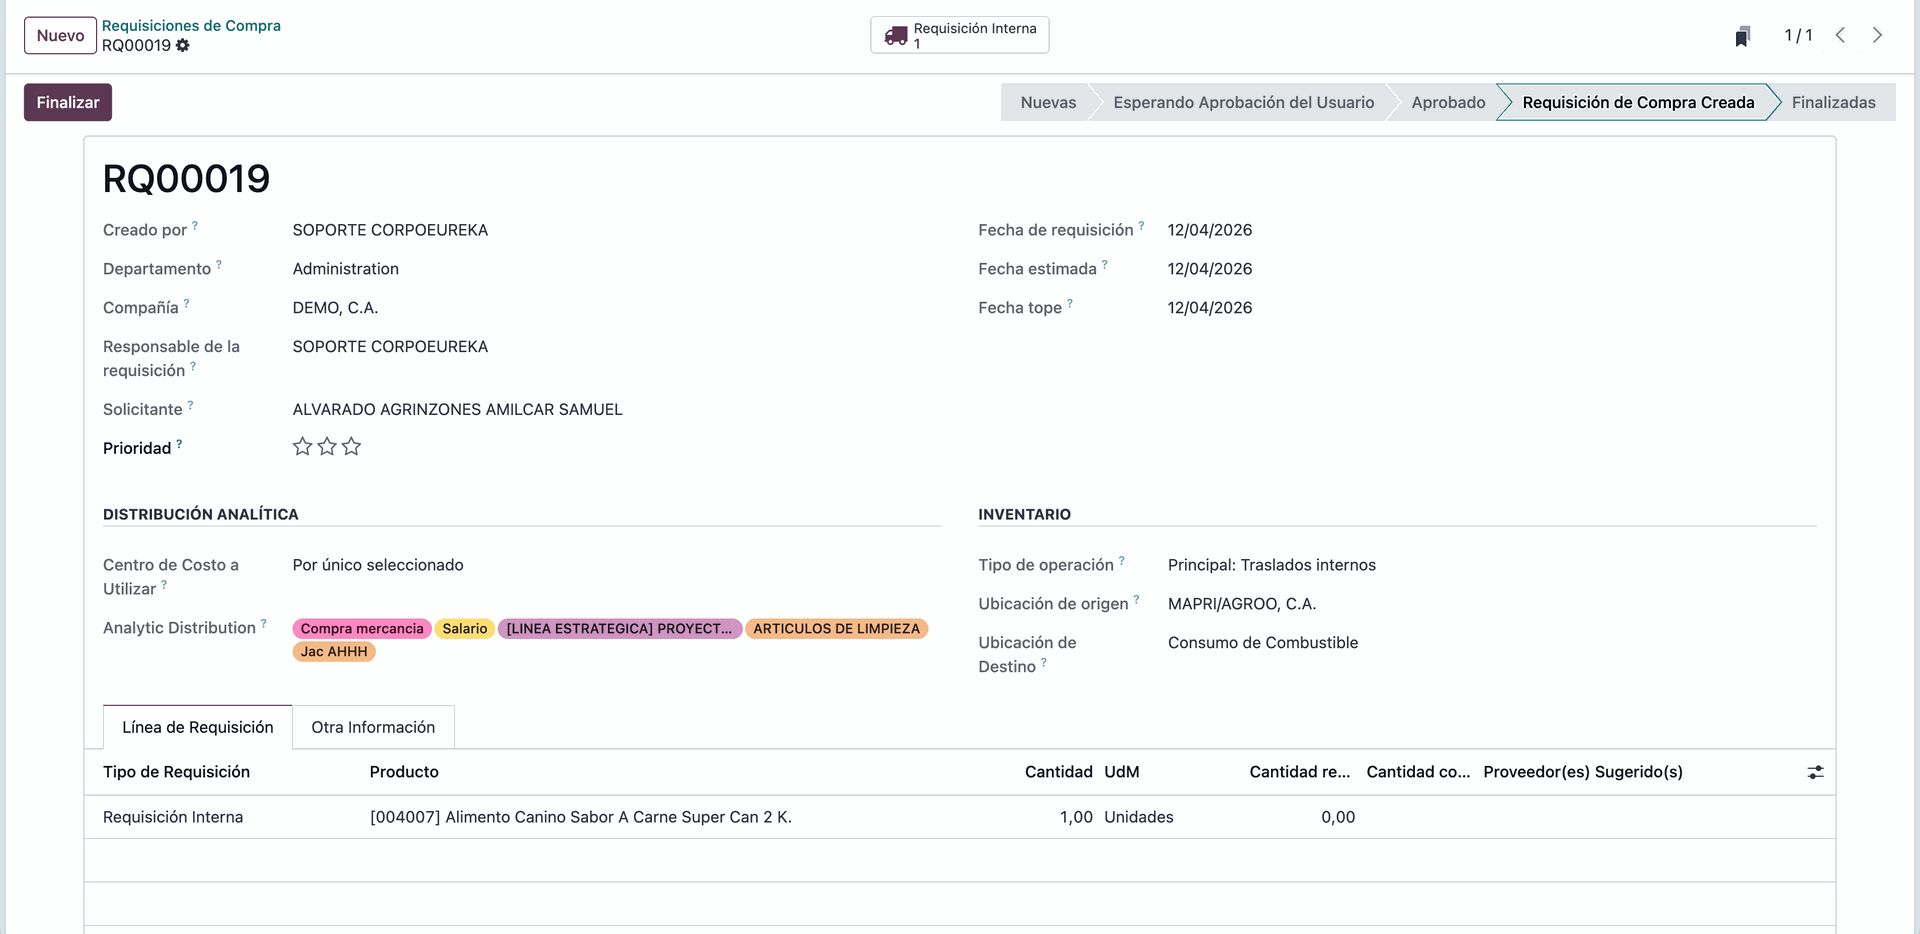Click the gear icon beside RQ00019
The image size is (1920, 934).
[182, 45]
